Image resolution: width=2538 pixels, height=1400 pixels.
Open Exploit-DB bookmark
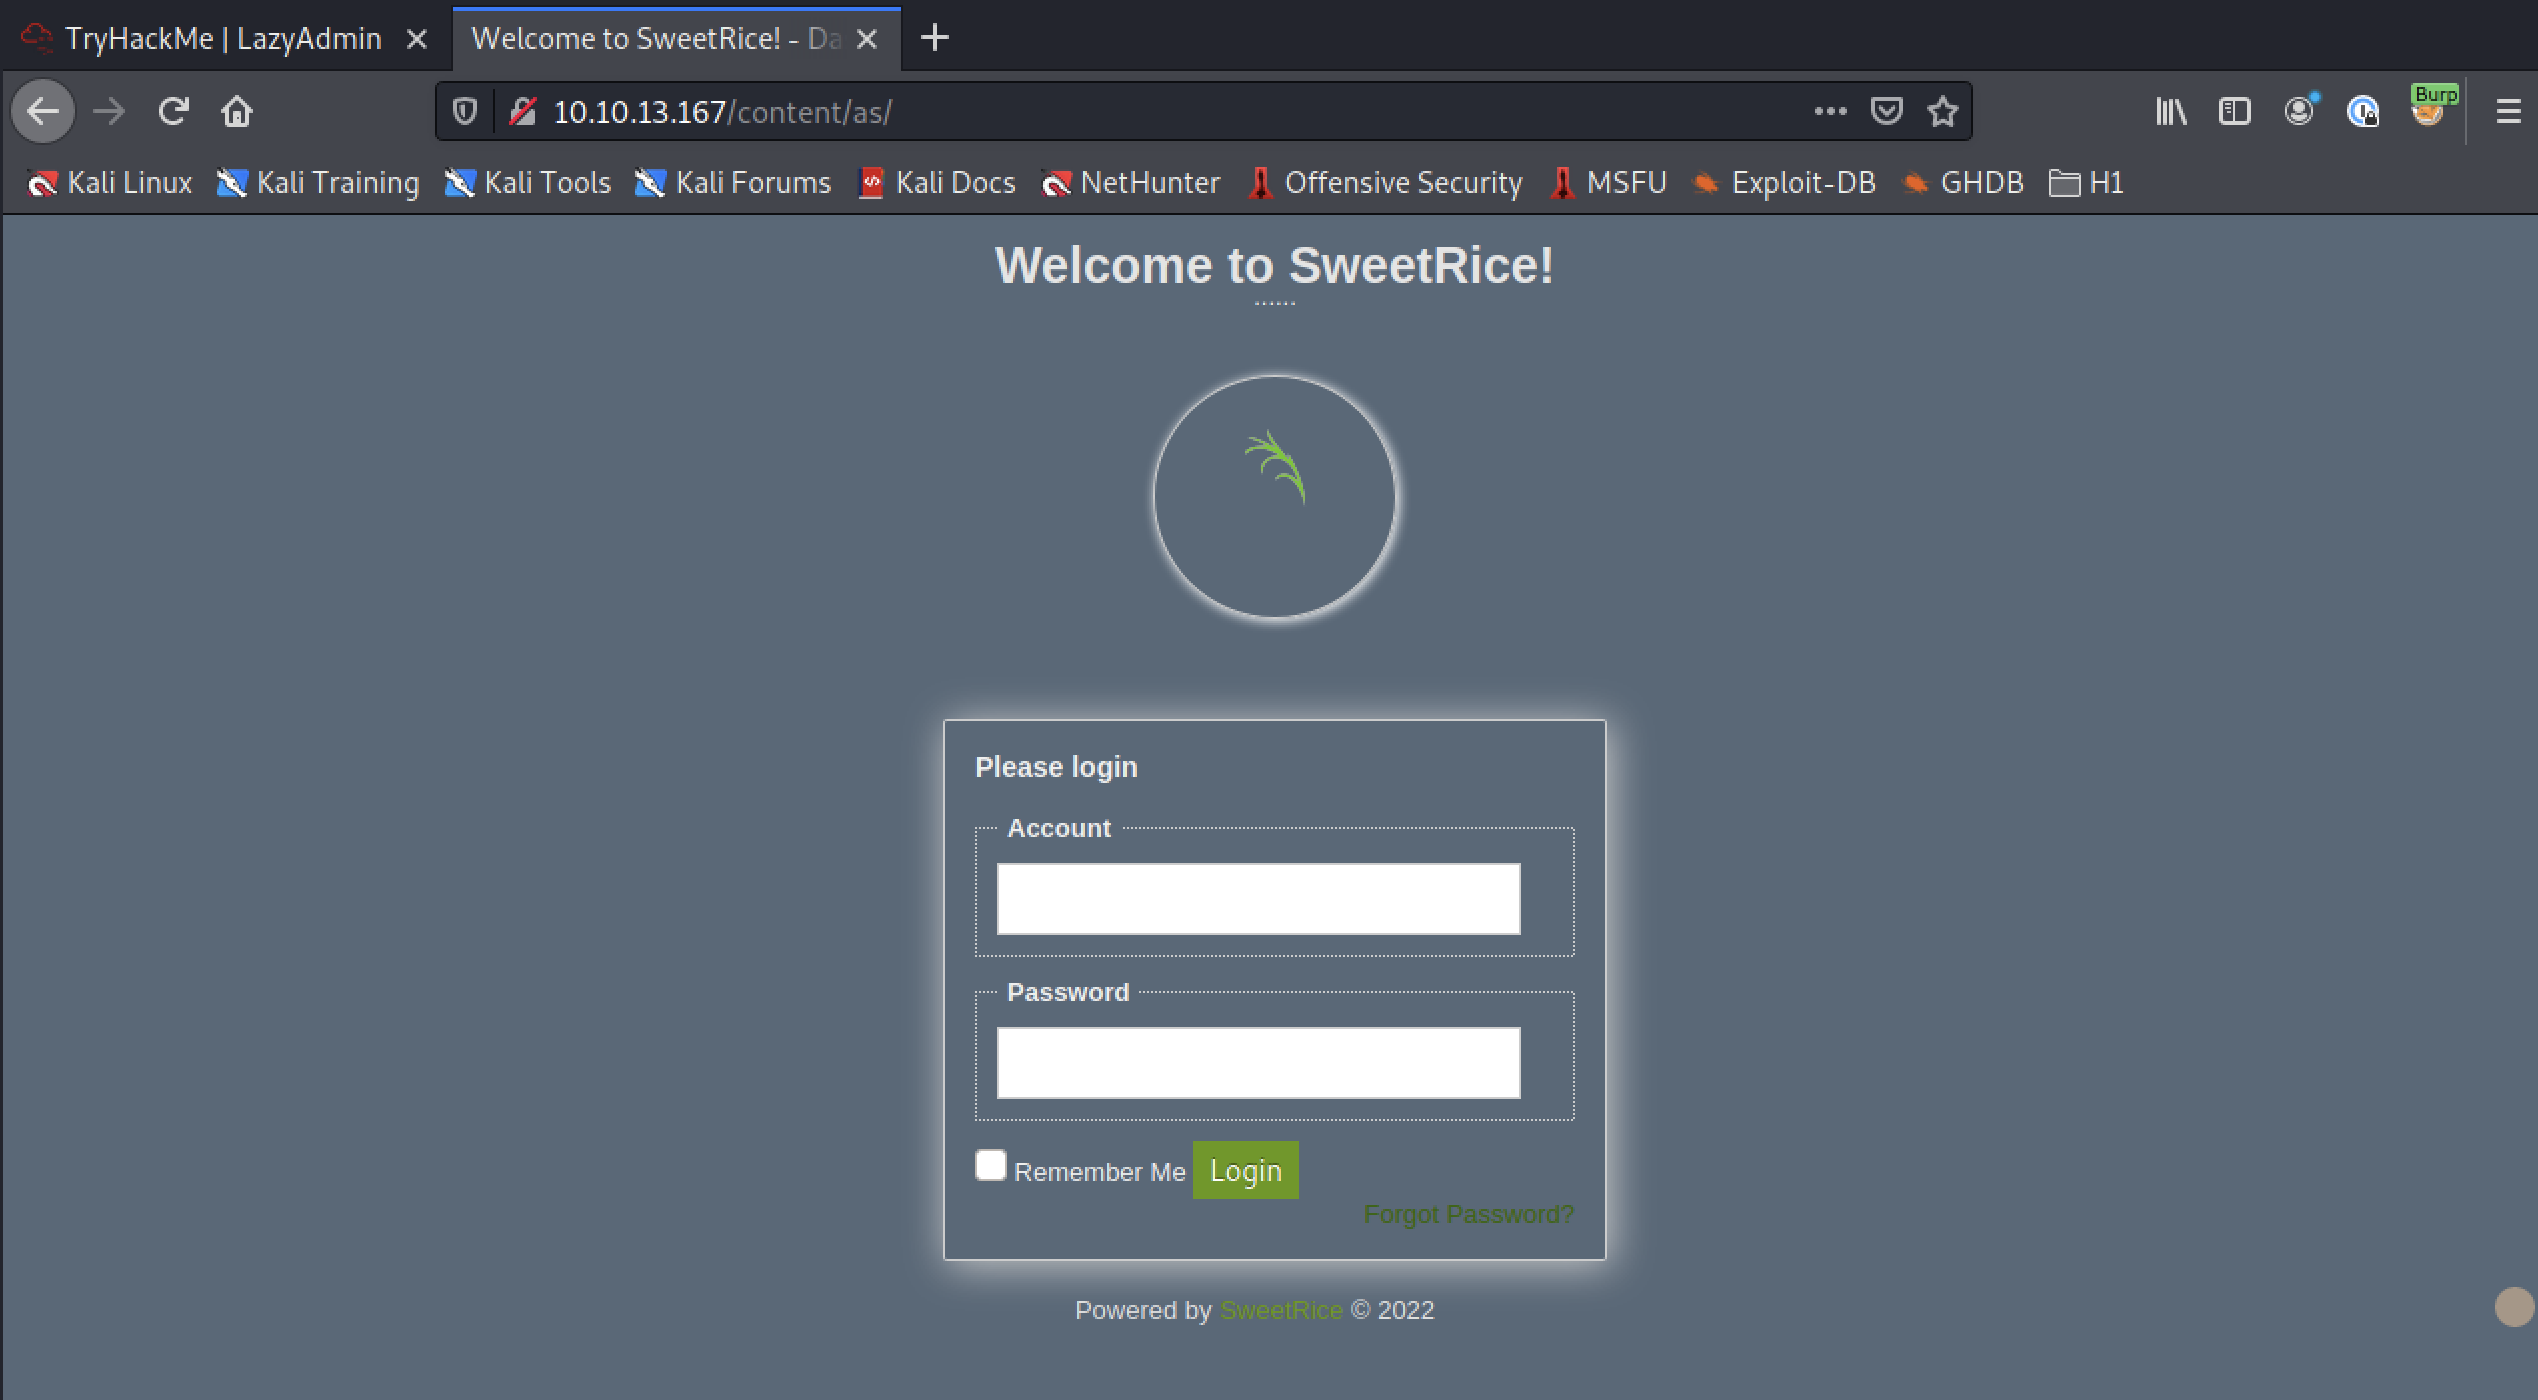1784,183
